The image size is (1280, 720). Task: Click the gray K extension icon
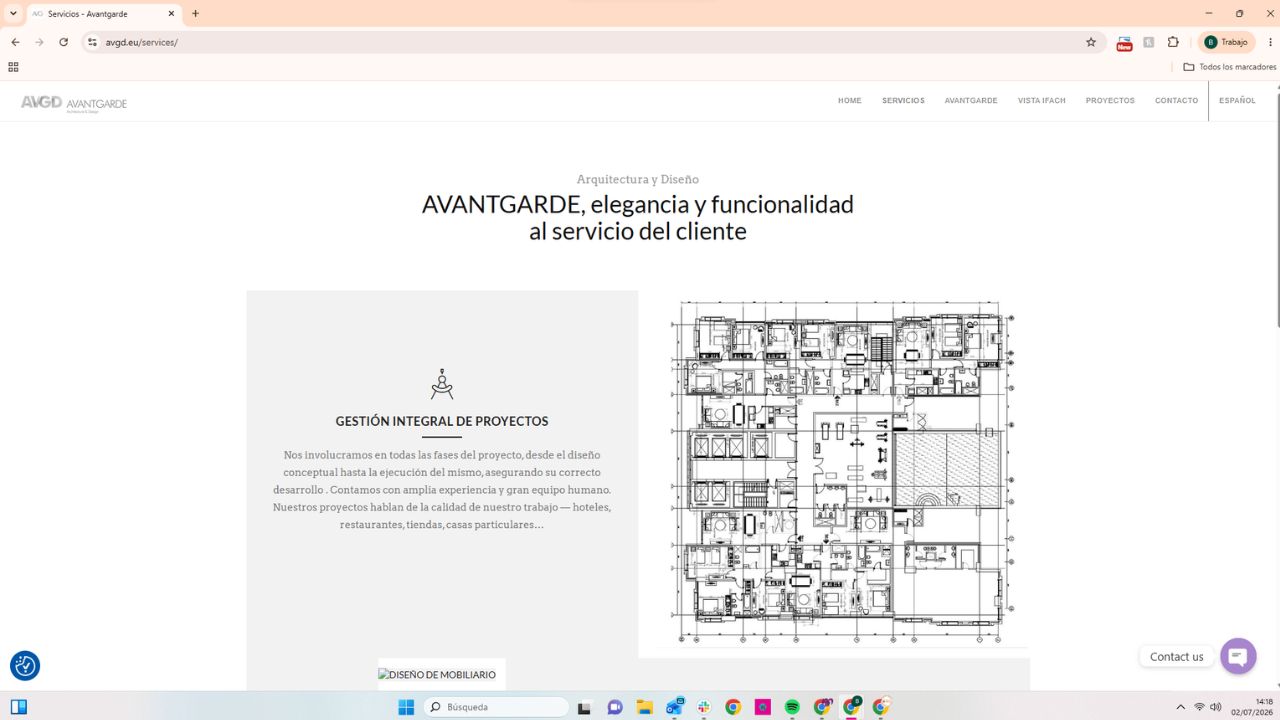pos(1149,42)
